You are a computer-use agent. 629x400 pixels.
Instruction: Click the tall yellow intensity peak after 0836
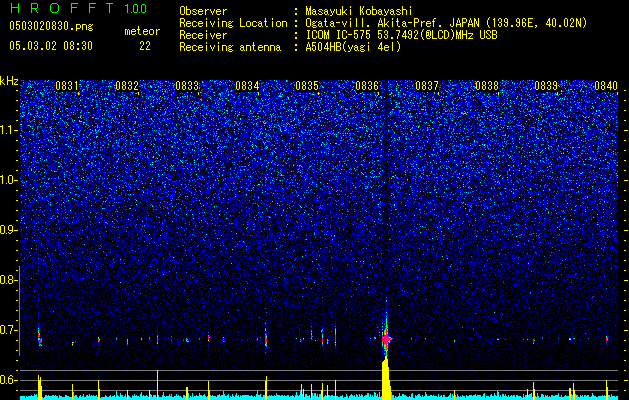[386, 379]
